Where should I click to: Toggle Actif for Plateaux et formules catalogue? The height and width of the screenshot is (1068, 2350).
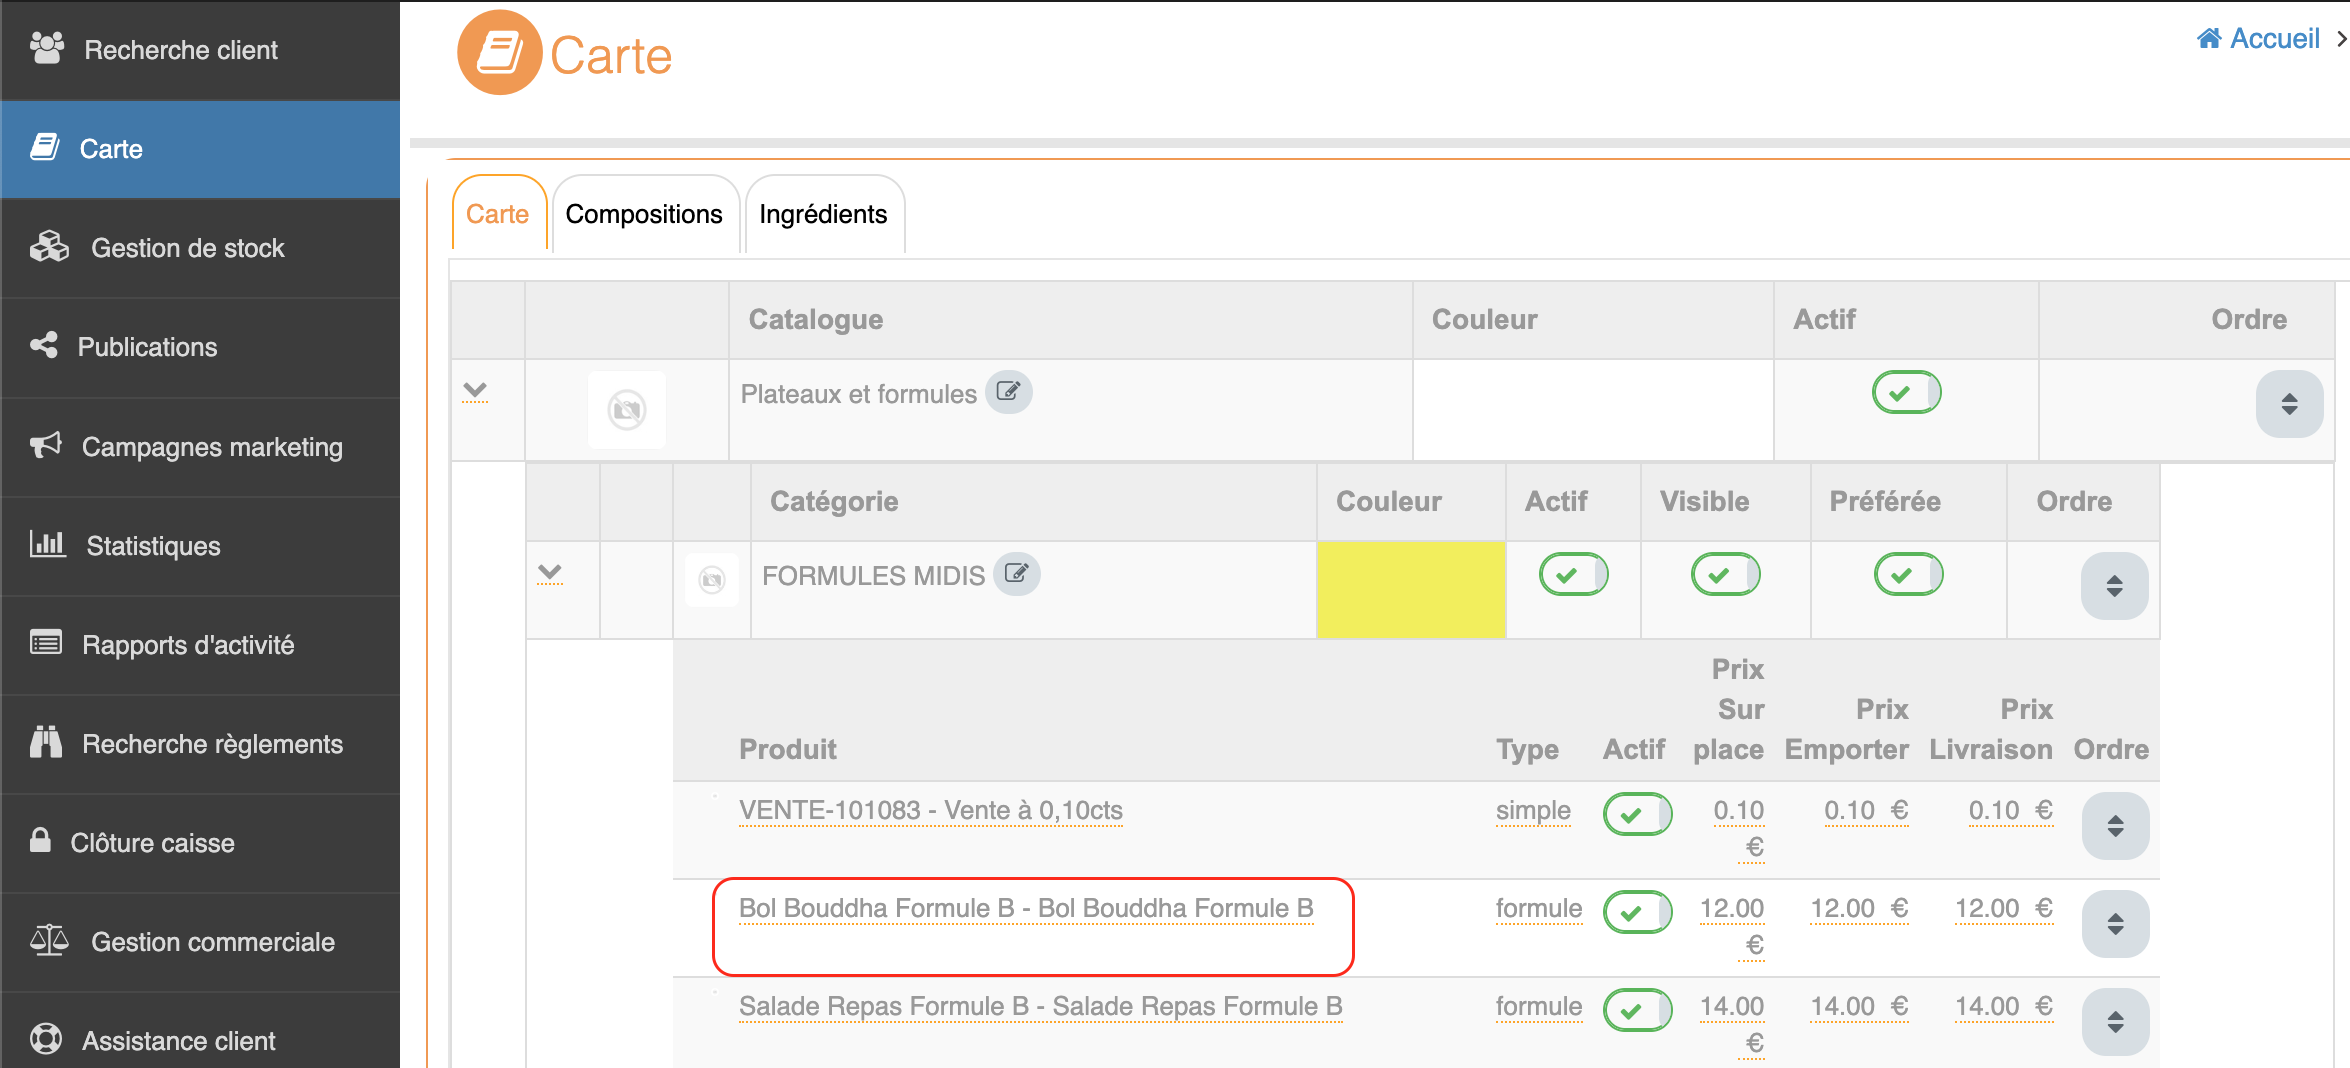1905,392
